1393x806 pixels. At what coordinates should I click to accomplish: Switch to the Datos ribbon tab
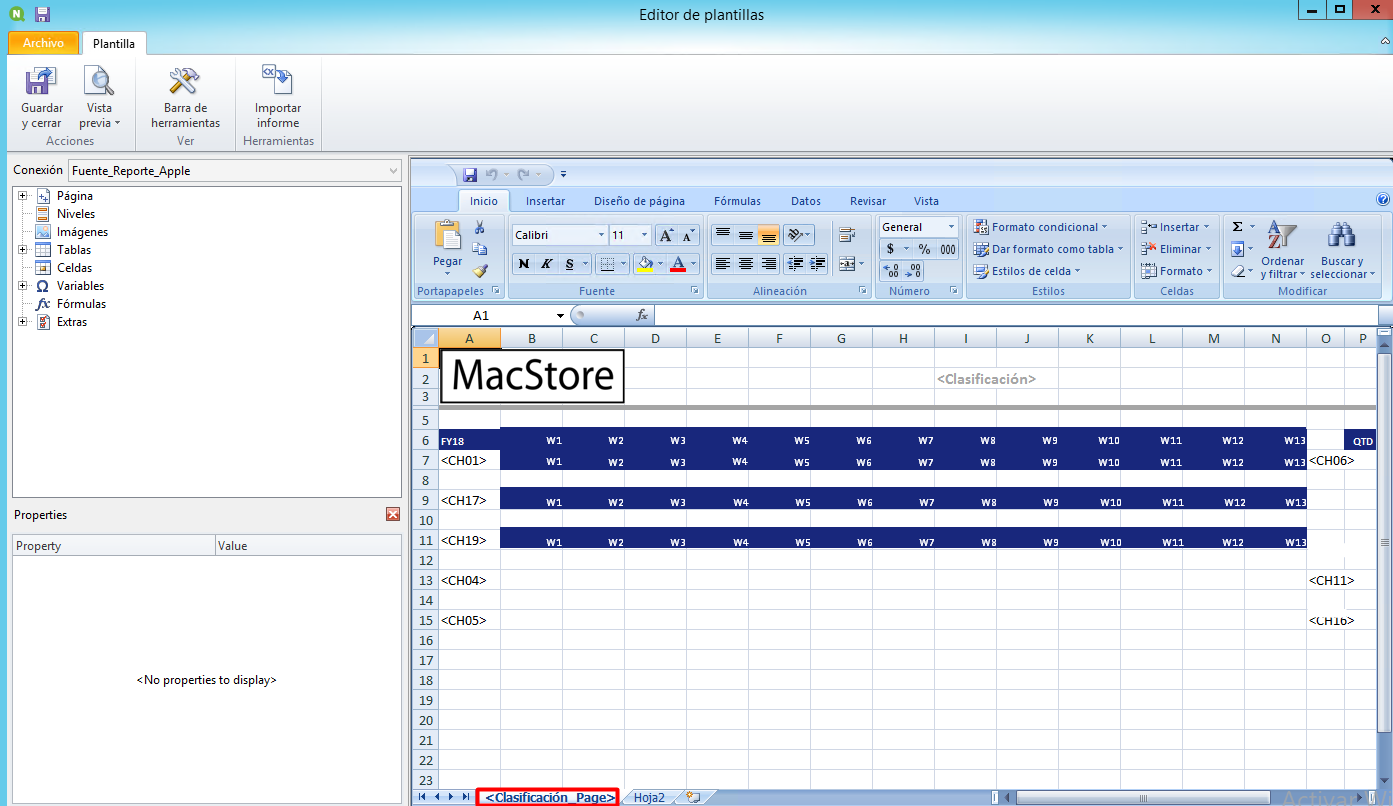(806, 201)
